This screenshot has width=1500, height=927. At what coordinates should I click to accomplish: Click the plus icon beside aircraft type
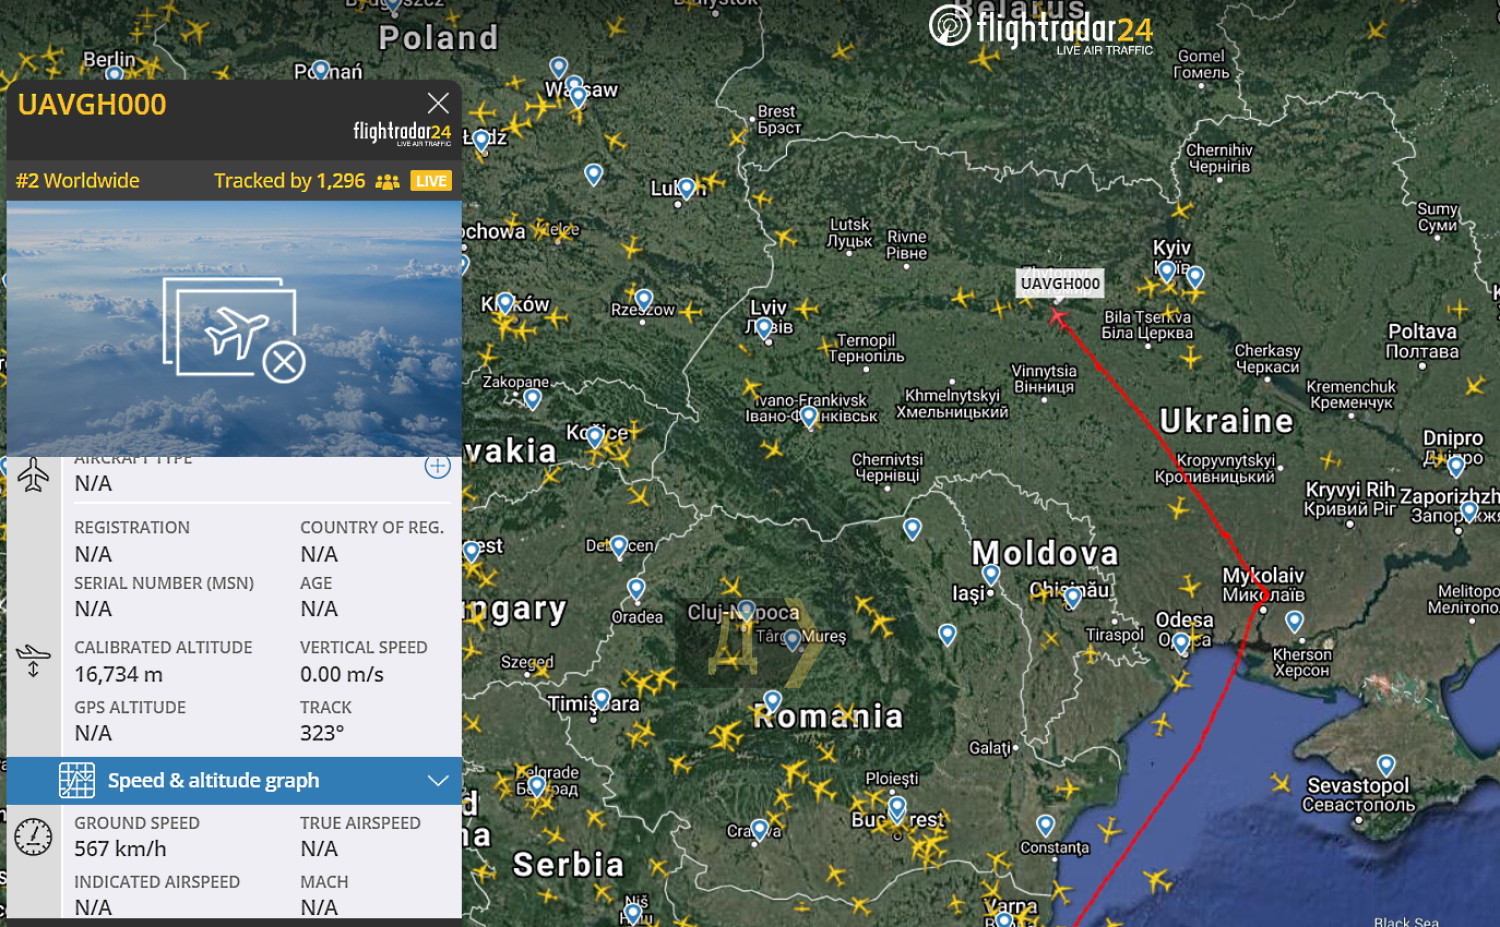[437, 466]
